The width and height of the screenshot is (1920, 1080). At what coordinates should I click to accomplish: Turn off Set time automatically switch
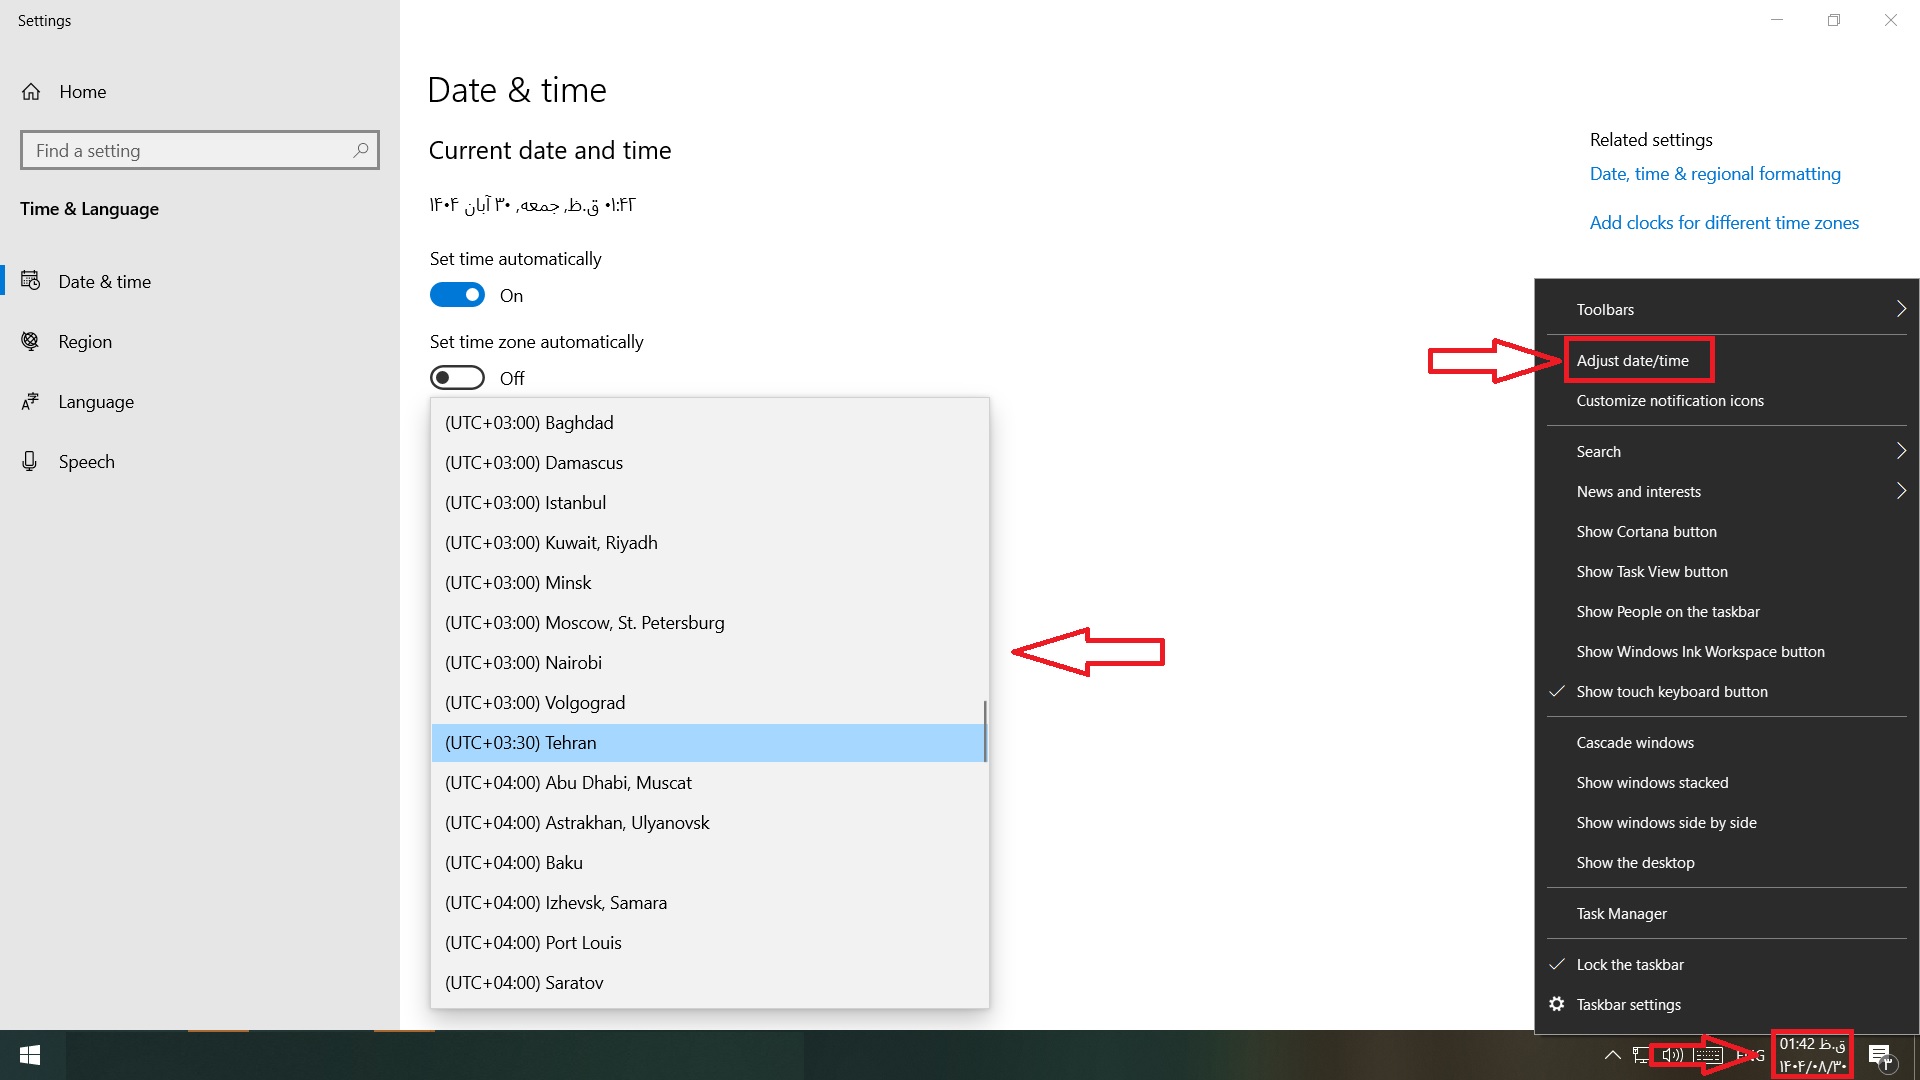pos(457,296)
